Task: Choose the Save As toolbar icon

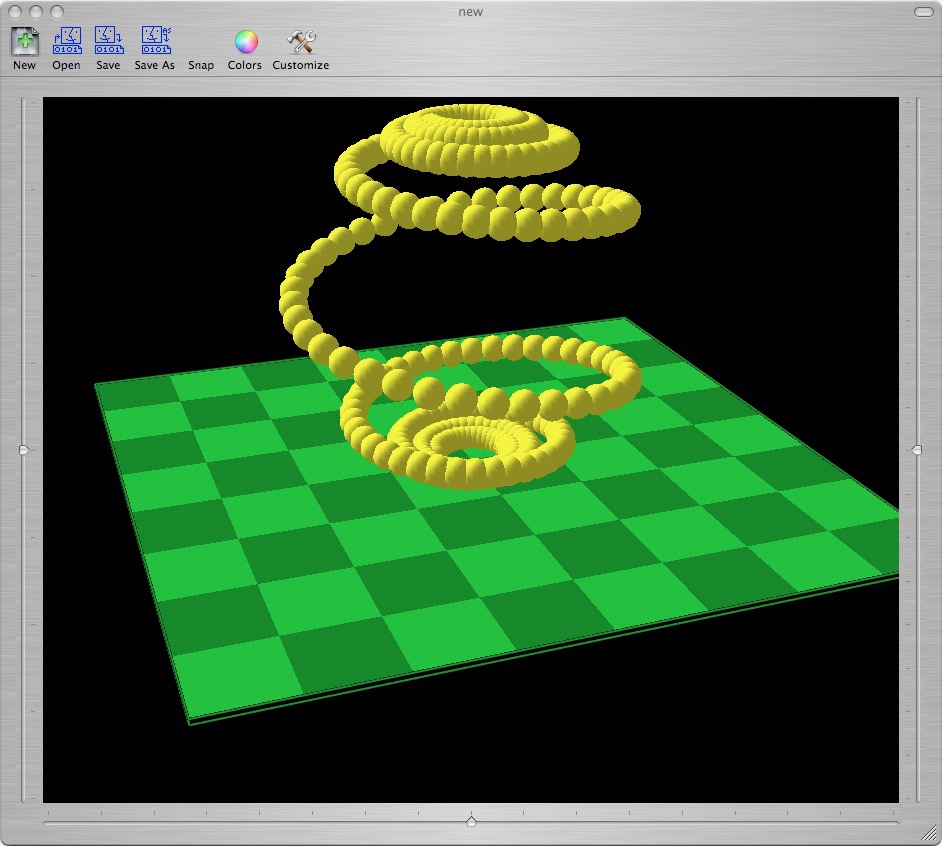Action: click(x=156, y=41)
